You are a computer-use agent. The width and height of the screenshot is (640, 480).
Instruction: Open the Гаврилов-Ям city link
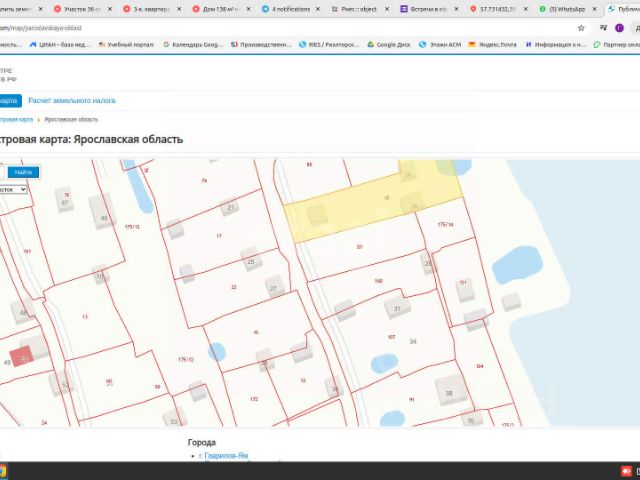click(x=224, y=456)
